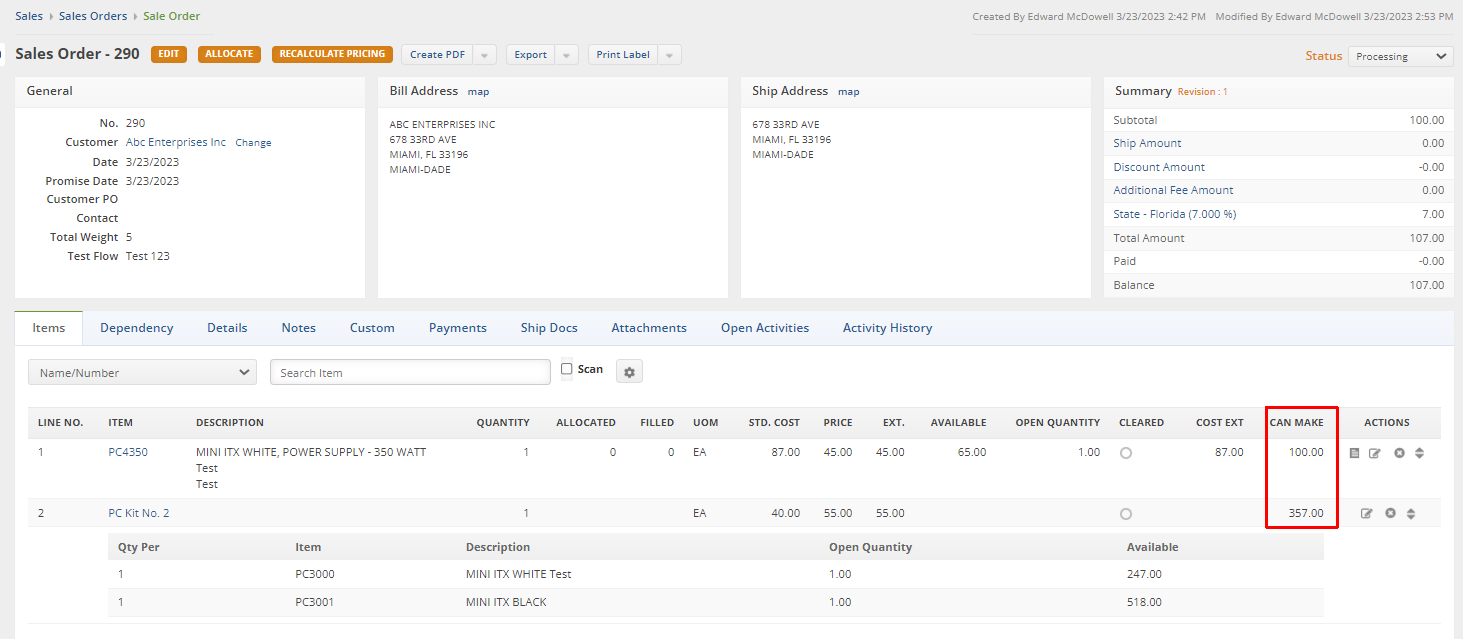Open the Sales breadcrumb link

29,16
